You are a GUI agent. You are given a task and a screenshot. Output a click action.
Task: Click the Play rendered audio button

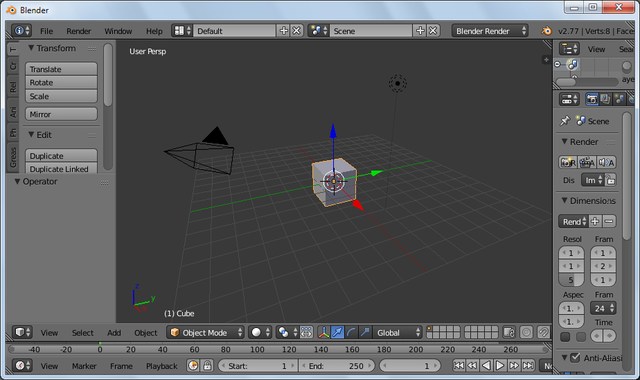tap(606, 162)
